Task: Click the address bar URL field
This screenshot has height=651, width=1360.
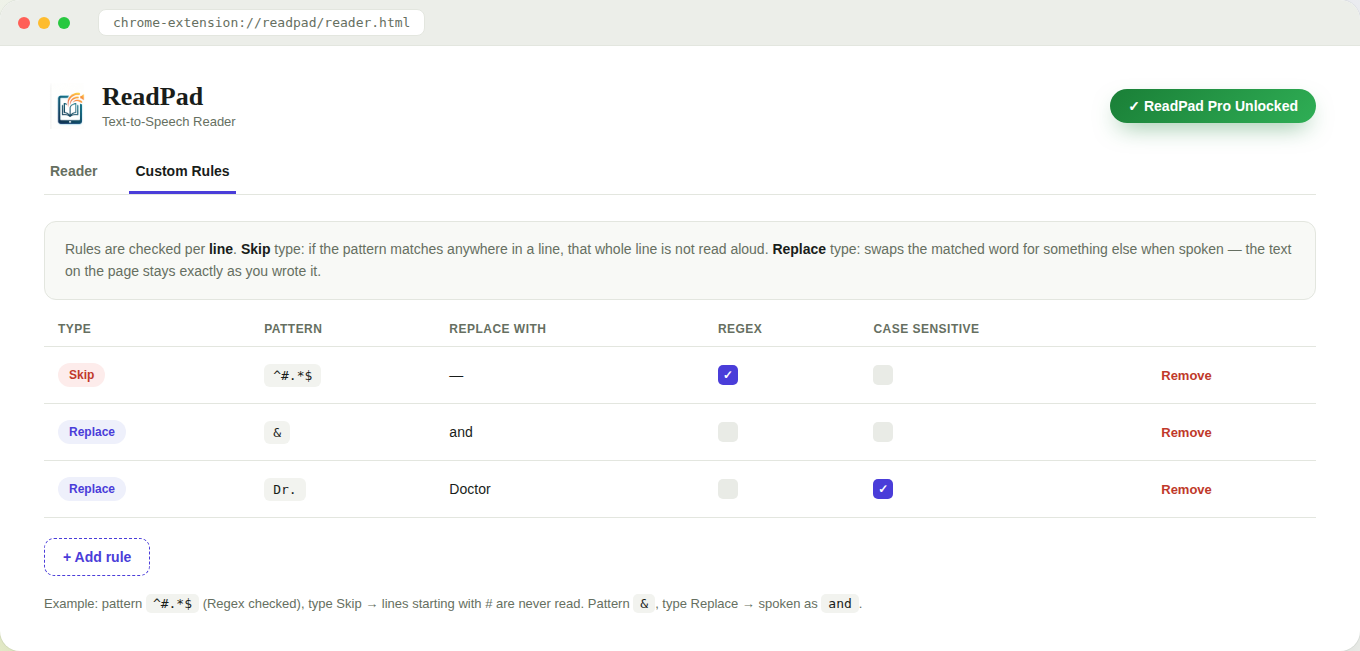Action: pyautogui.click(x=261, y=22)
